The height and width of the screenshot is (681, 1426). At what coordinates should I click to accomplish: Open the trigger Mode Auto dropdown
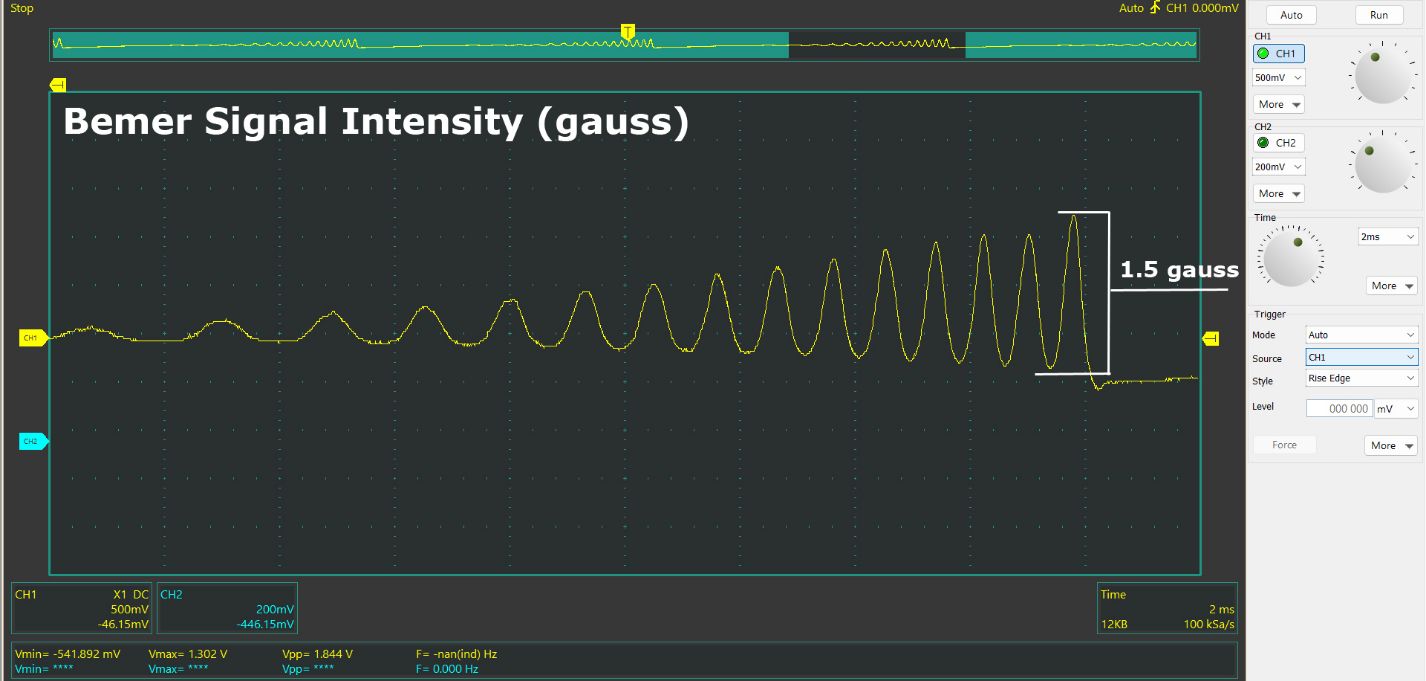1362,335
